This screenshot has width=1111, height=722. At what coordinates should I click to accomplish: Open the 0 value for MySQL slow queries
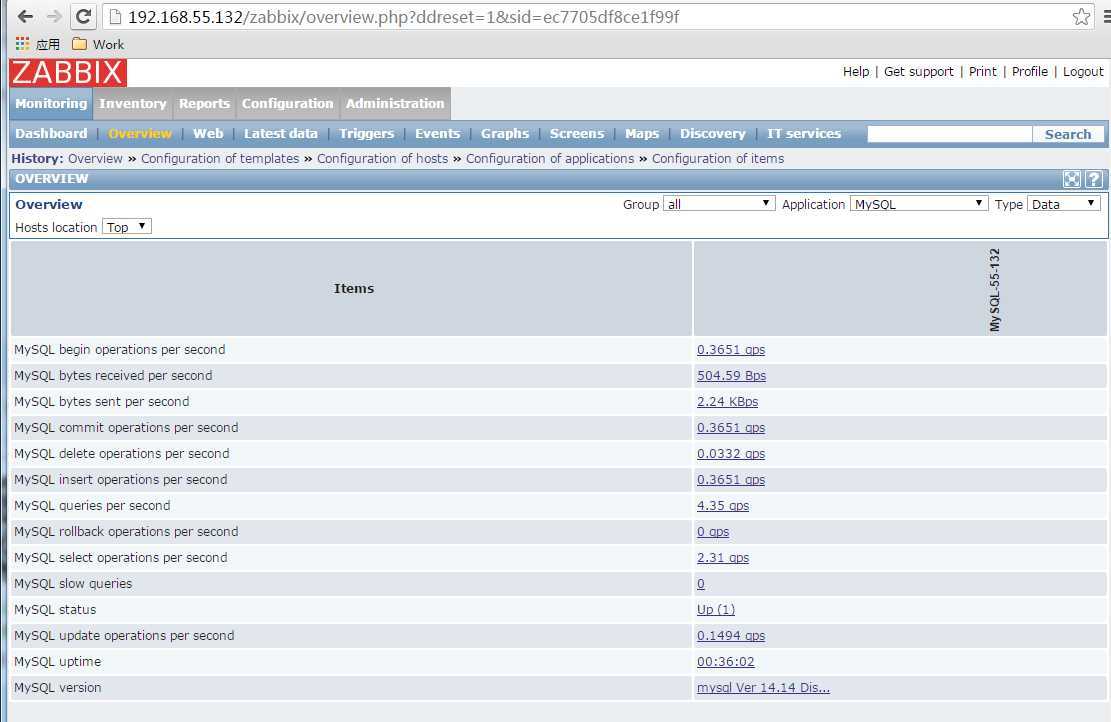click(x=701, y=584)
